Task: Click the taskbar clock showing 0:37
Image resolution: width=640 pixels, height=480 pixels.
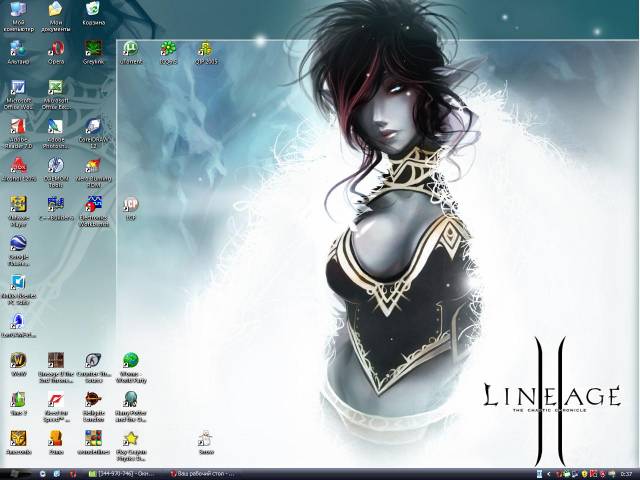Action: pyautogui.click(x=626, y=474)
